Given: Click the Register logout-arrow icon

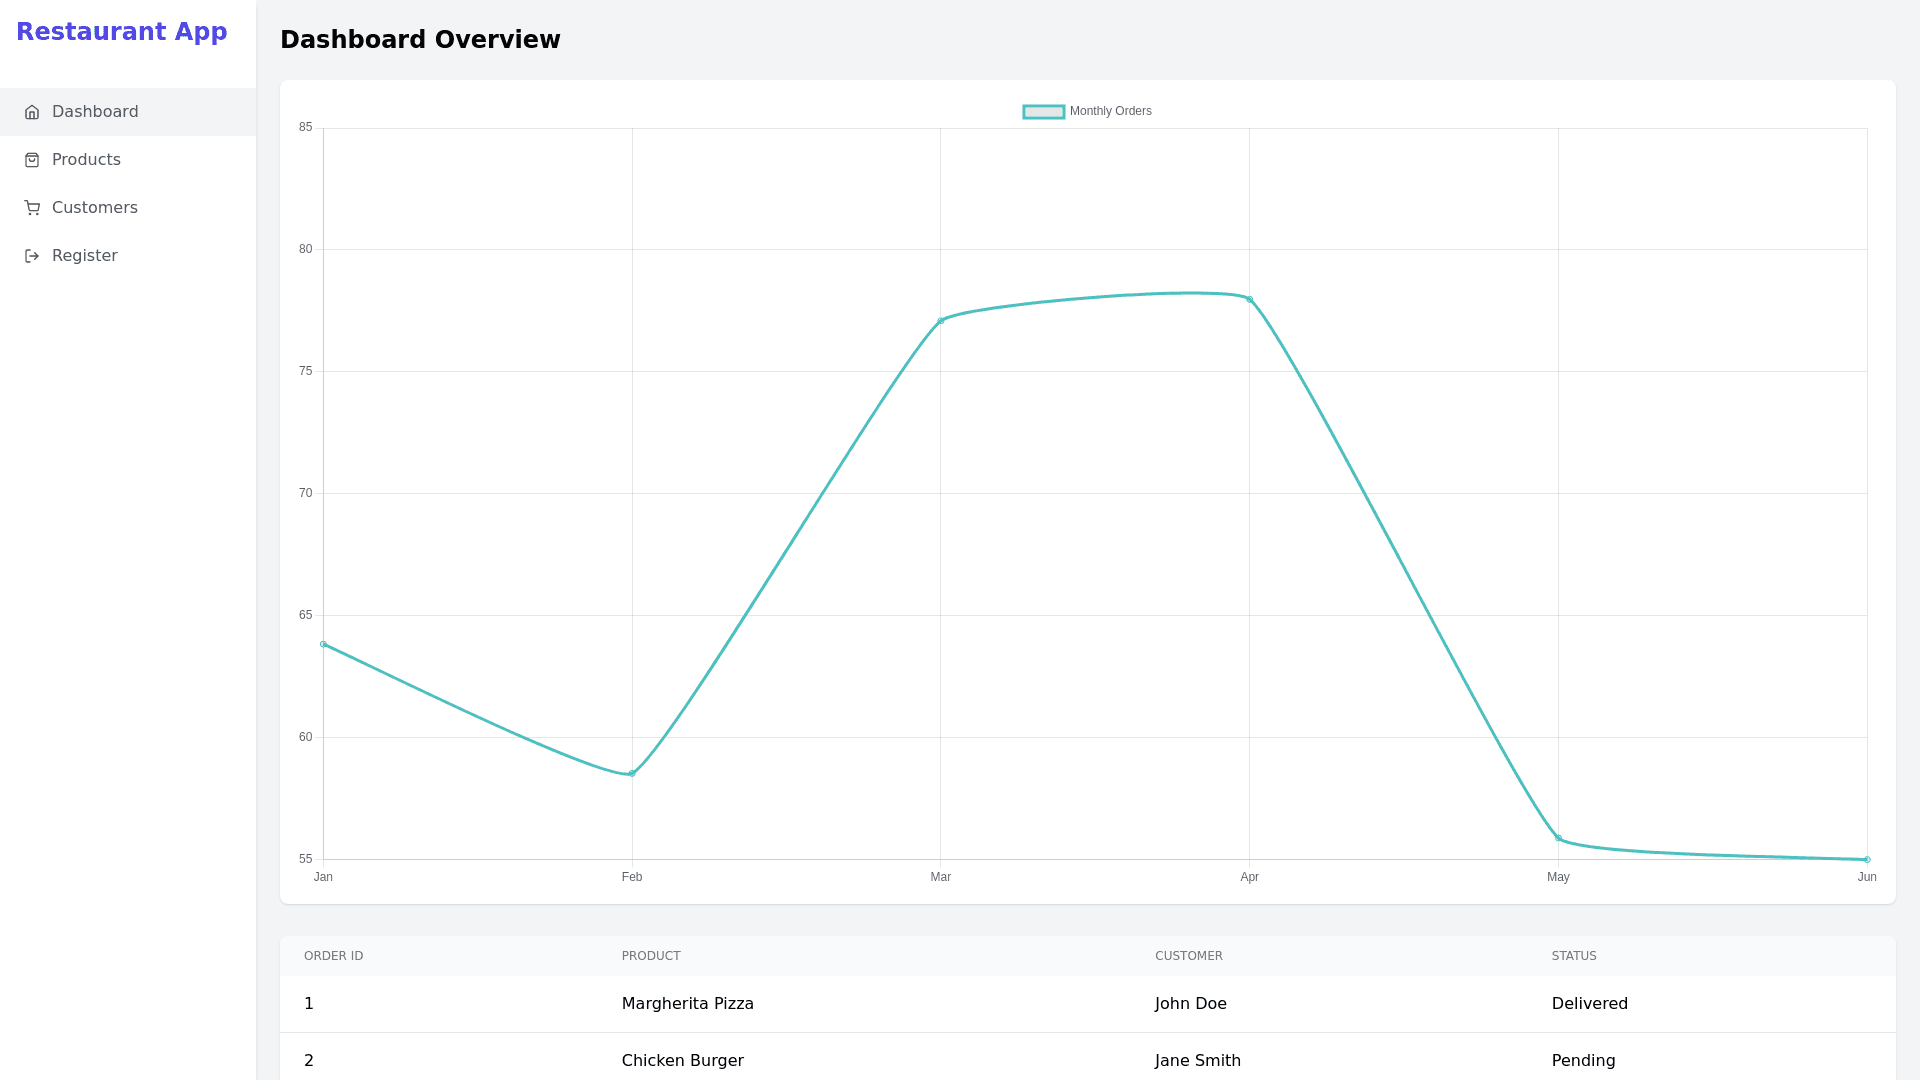Looking at the screenshot, I should (x=32, y=256).
